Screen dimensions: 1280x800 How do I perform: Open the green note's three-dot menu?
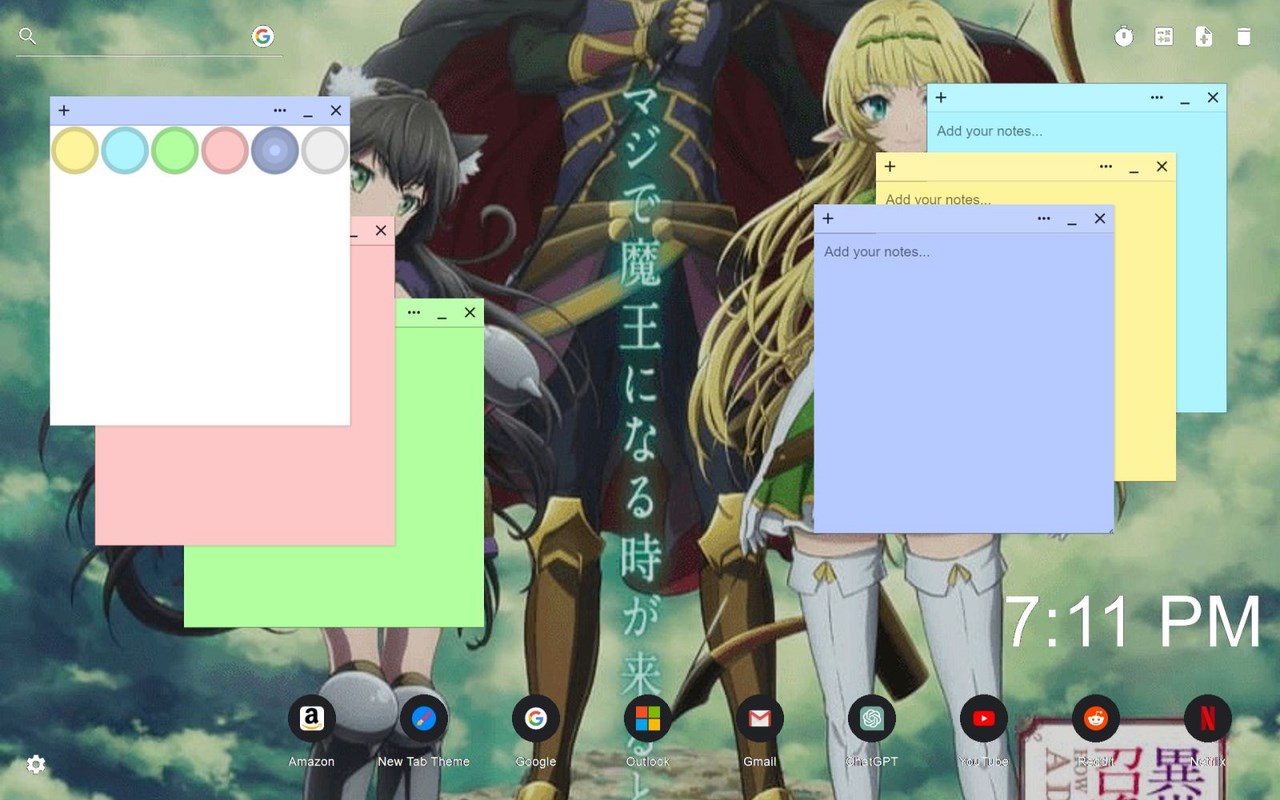click(x=414, y=313)
